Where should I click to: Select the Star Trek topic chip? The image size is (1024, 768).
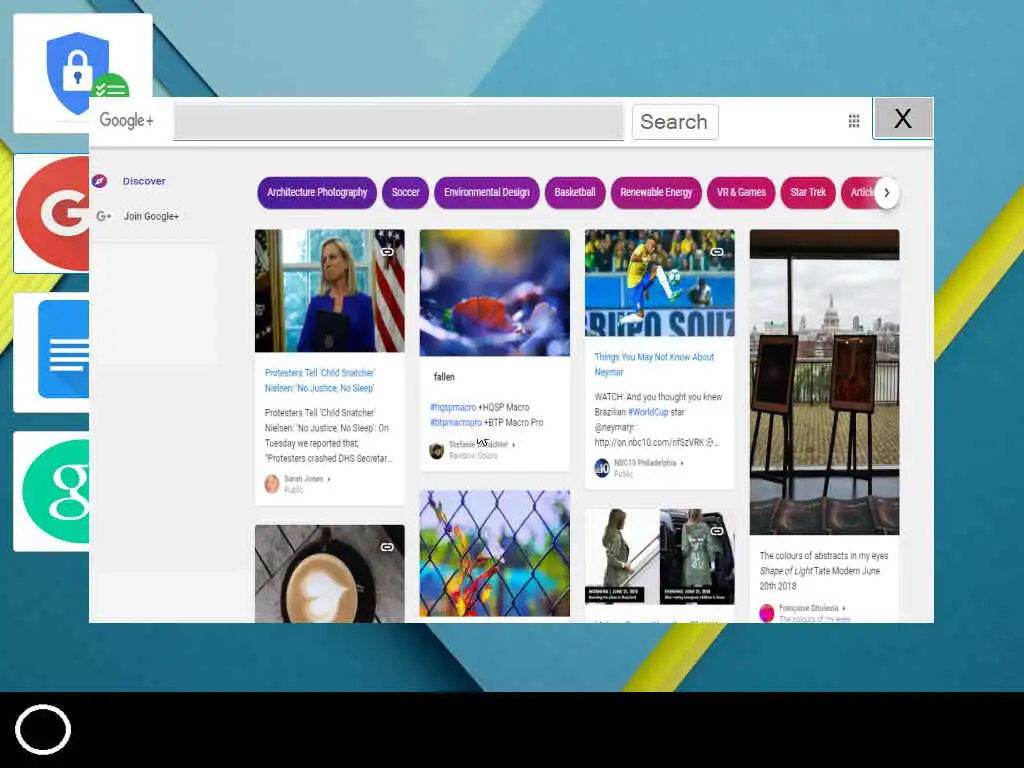pos(808,193)
